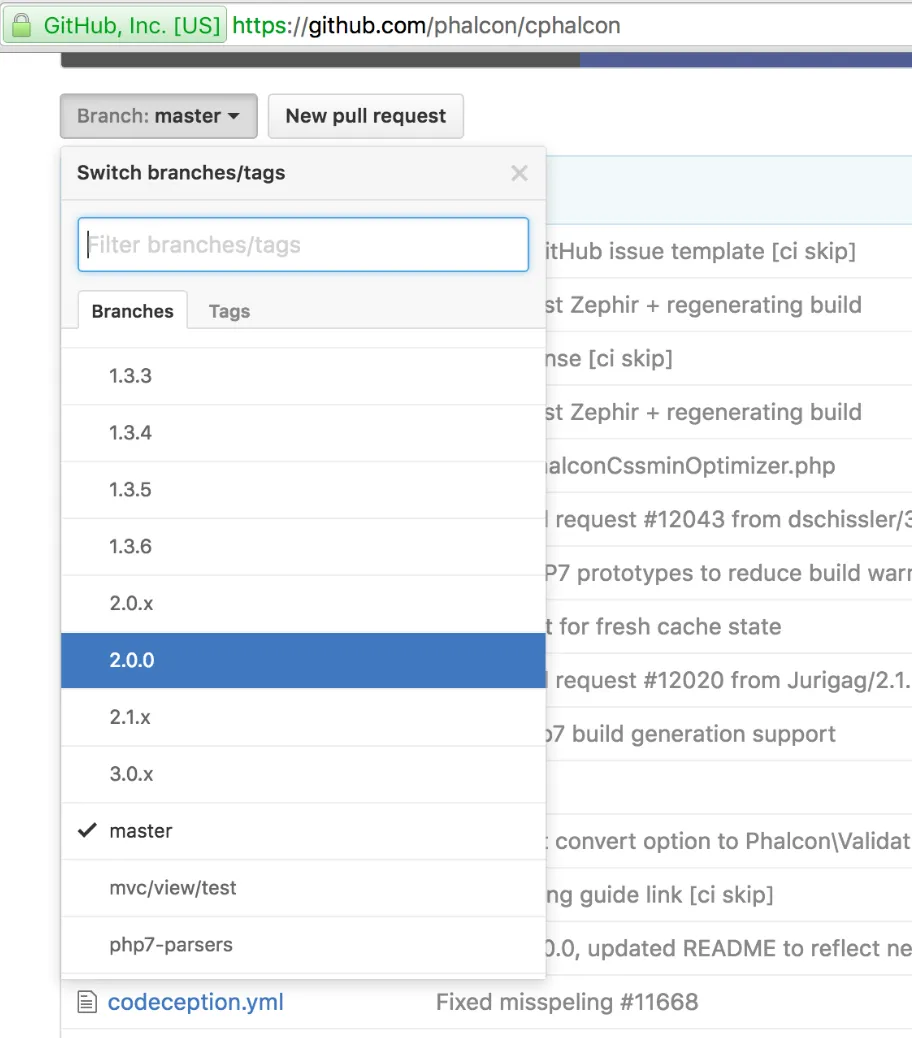
Task: Click the green lock security icon
Action: (22, 25)
